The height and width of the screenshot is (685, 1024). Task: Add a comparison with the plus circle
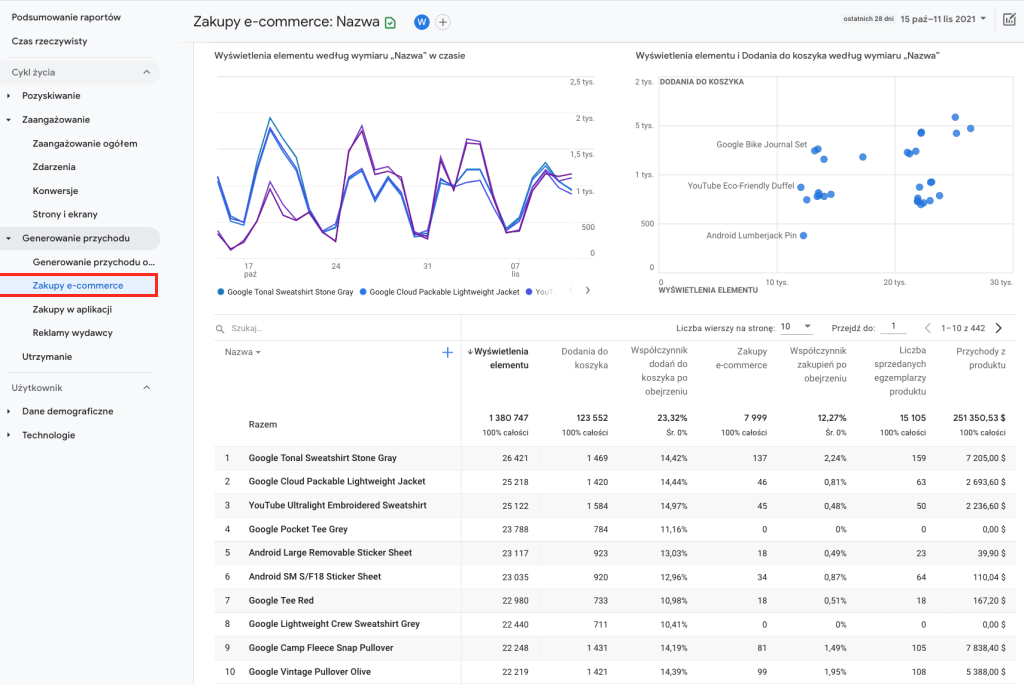pos(443,22)
